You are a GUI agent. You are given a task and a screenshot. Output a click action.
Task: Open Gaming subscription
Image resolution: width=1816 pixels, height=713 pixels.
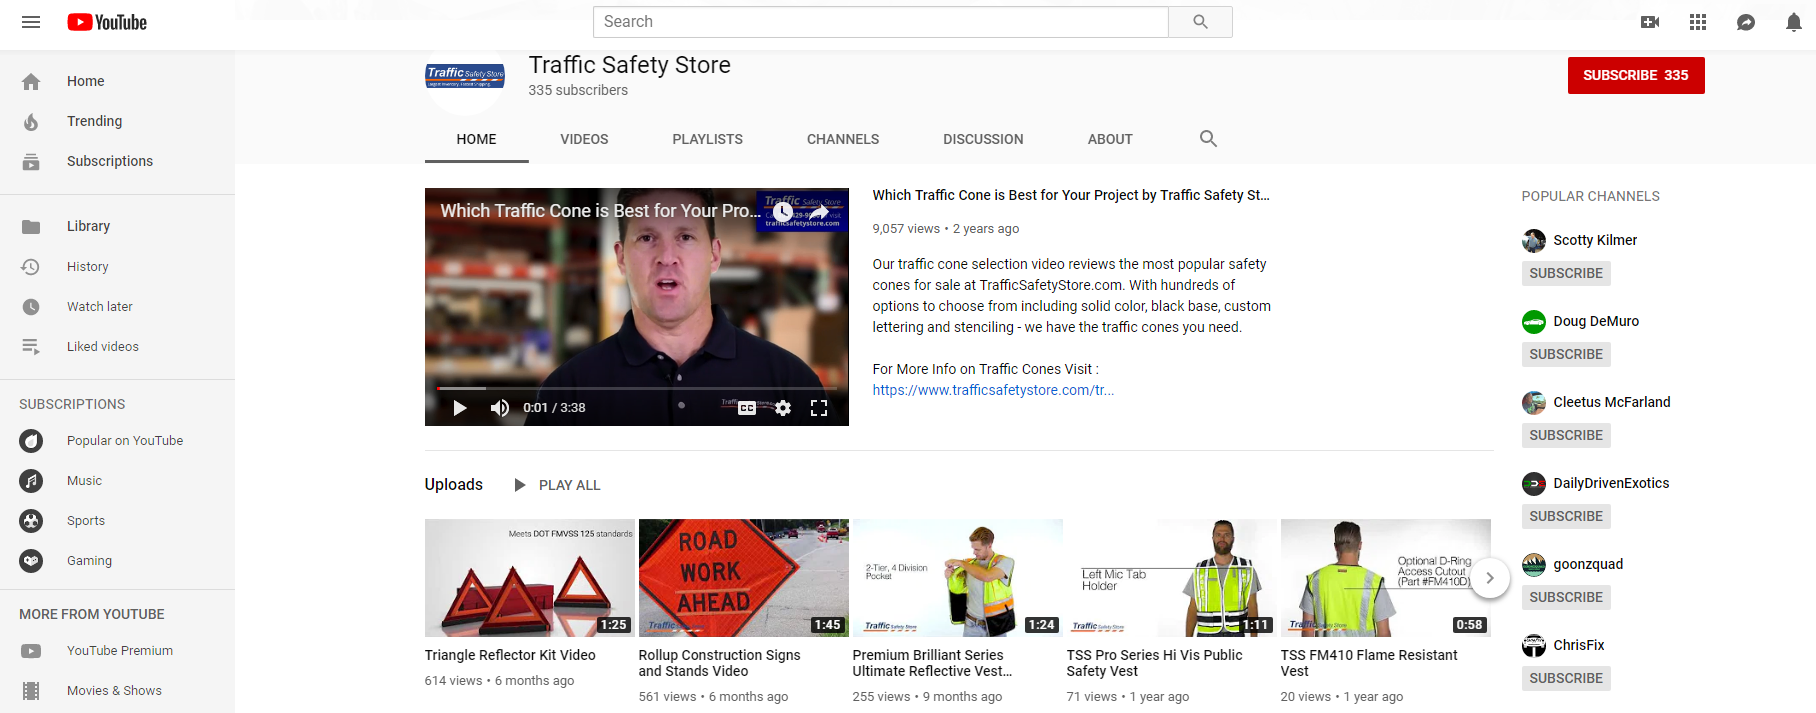click(117, 560)
